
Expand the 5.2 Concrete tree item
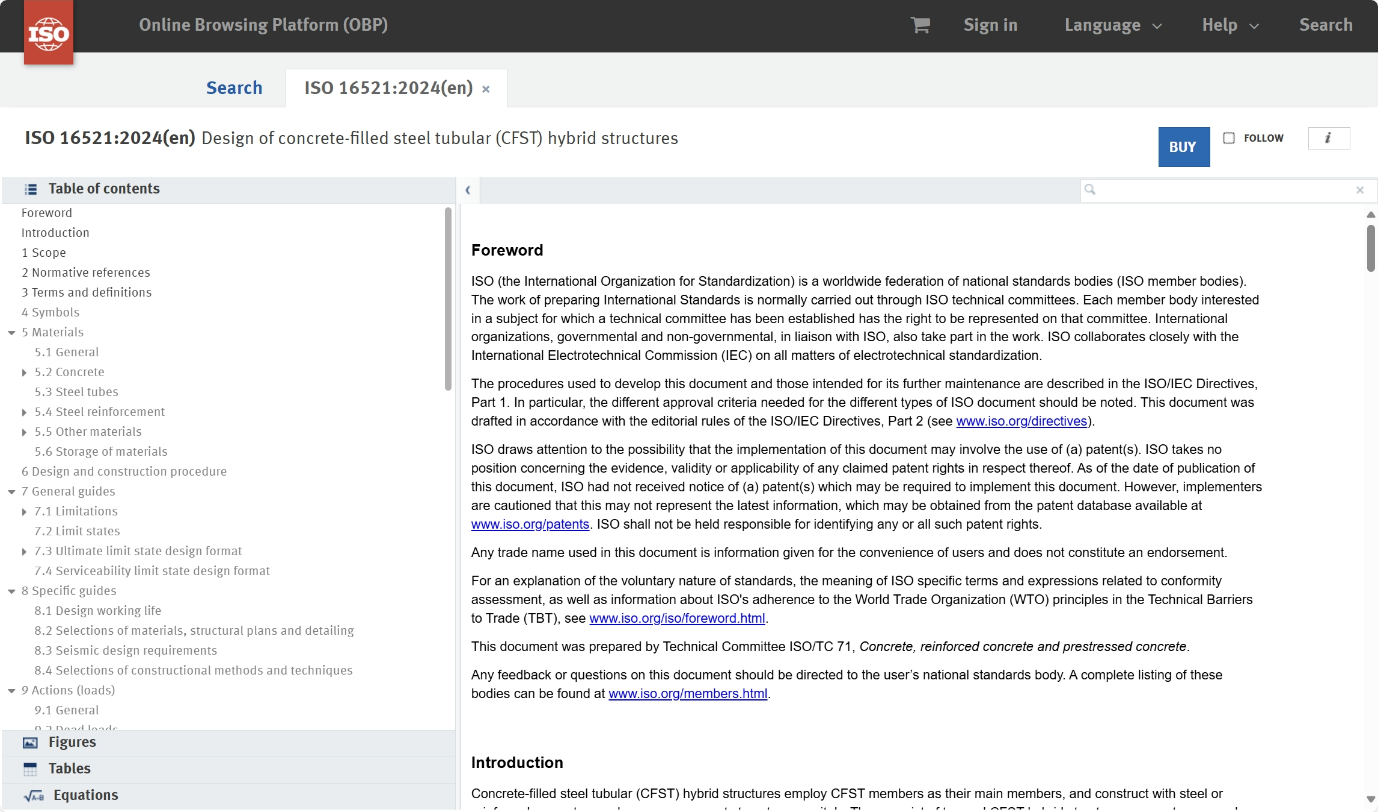pyautogui.click(x=25, y=372)
